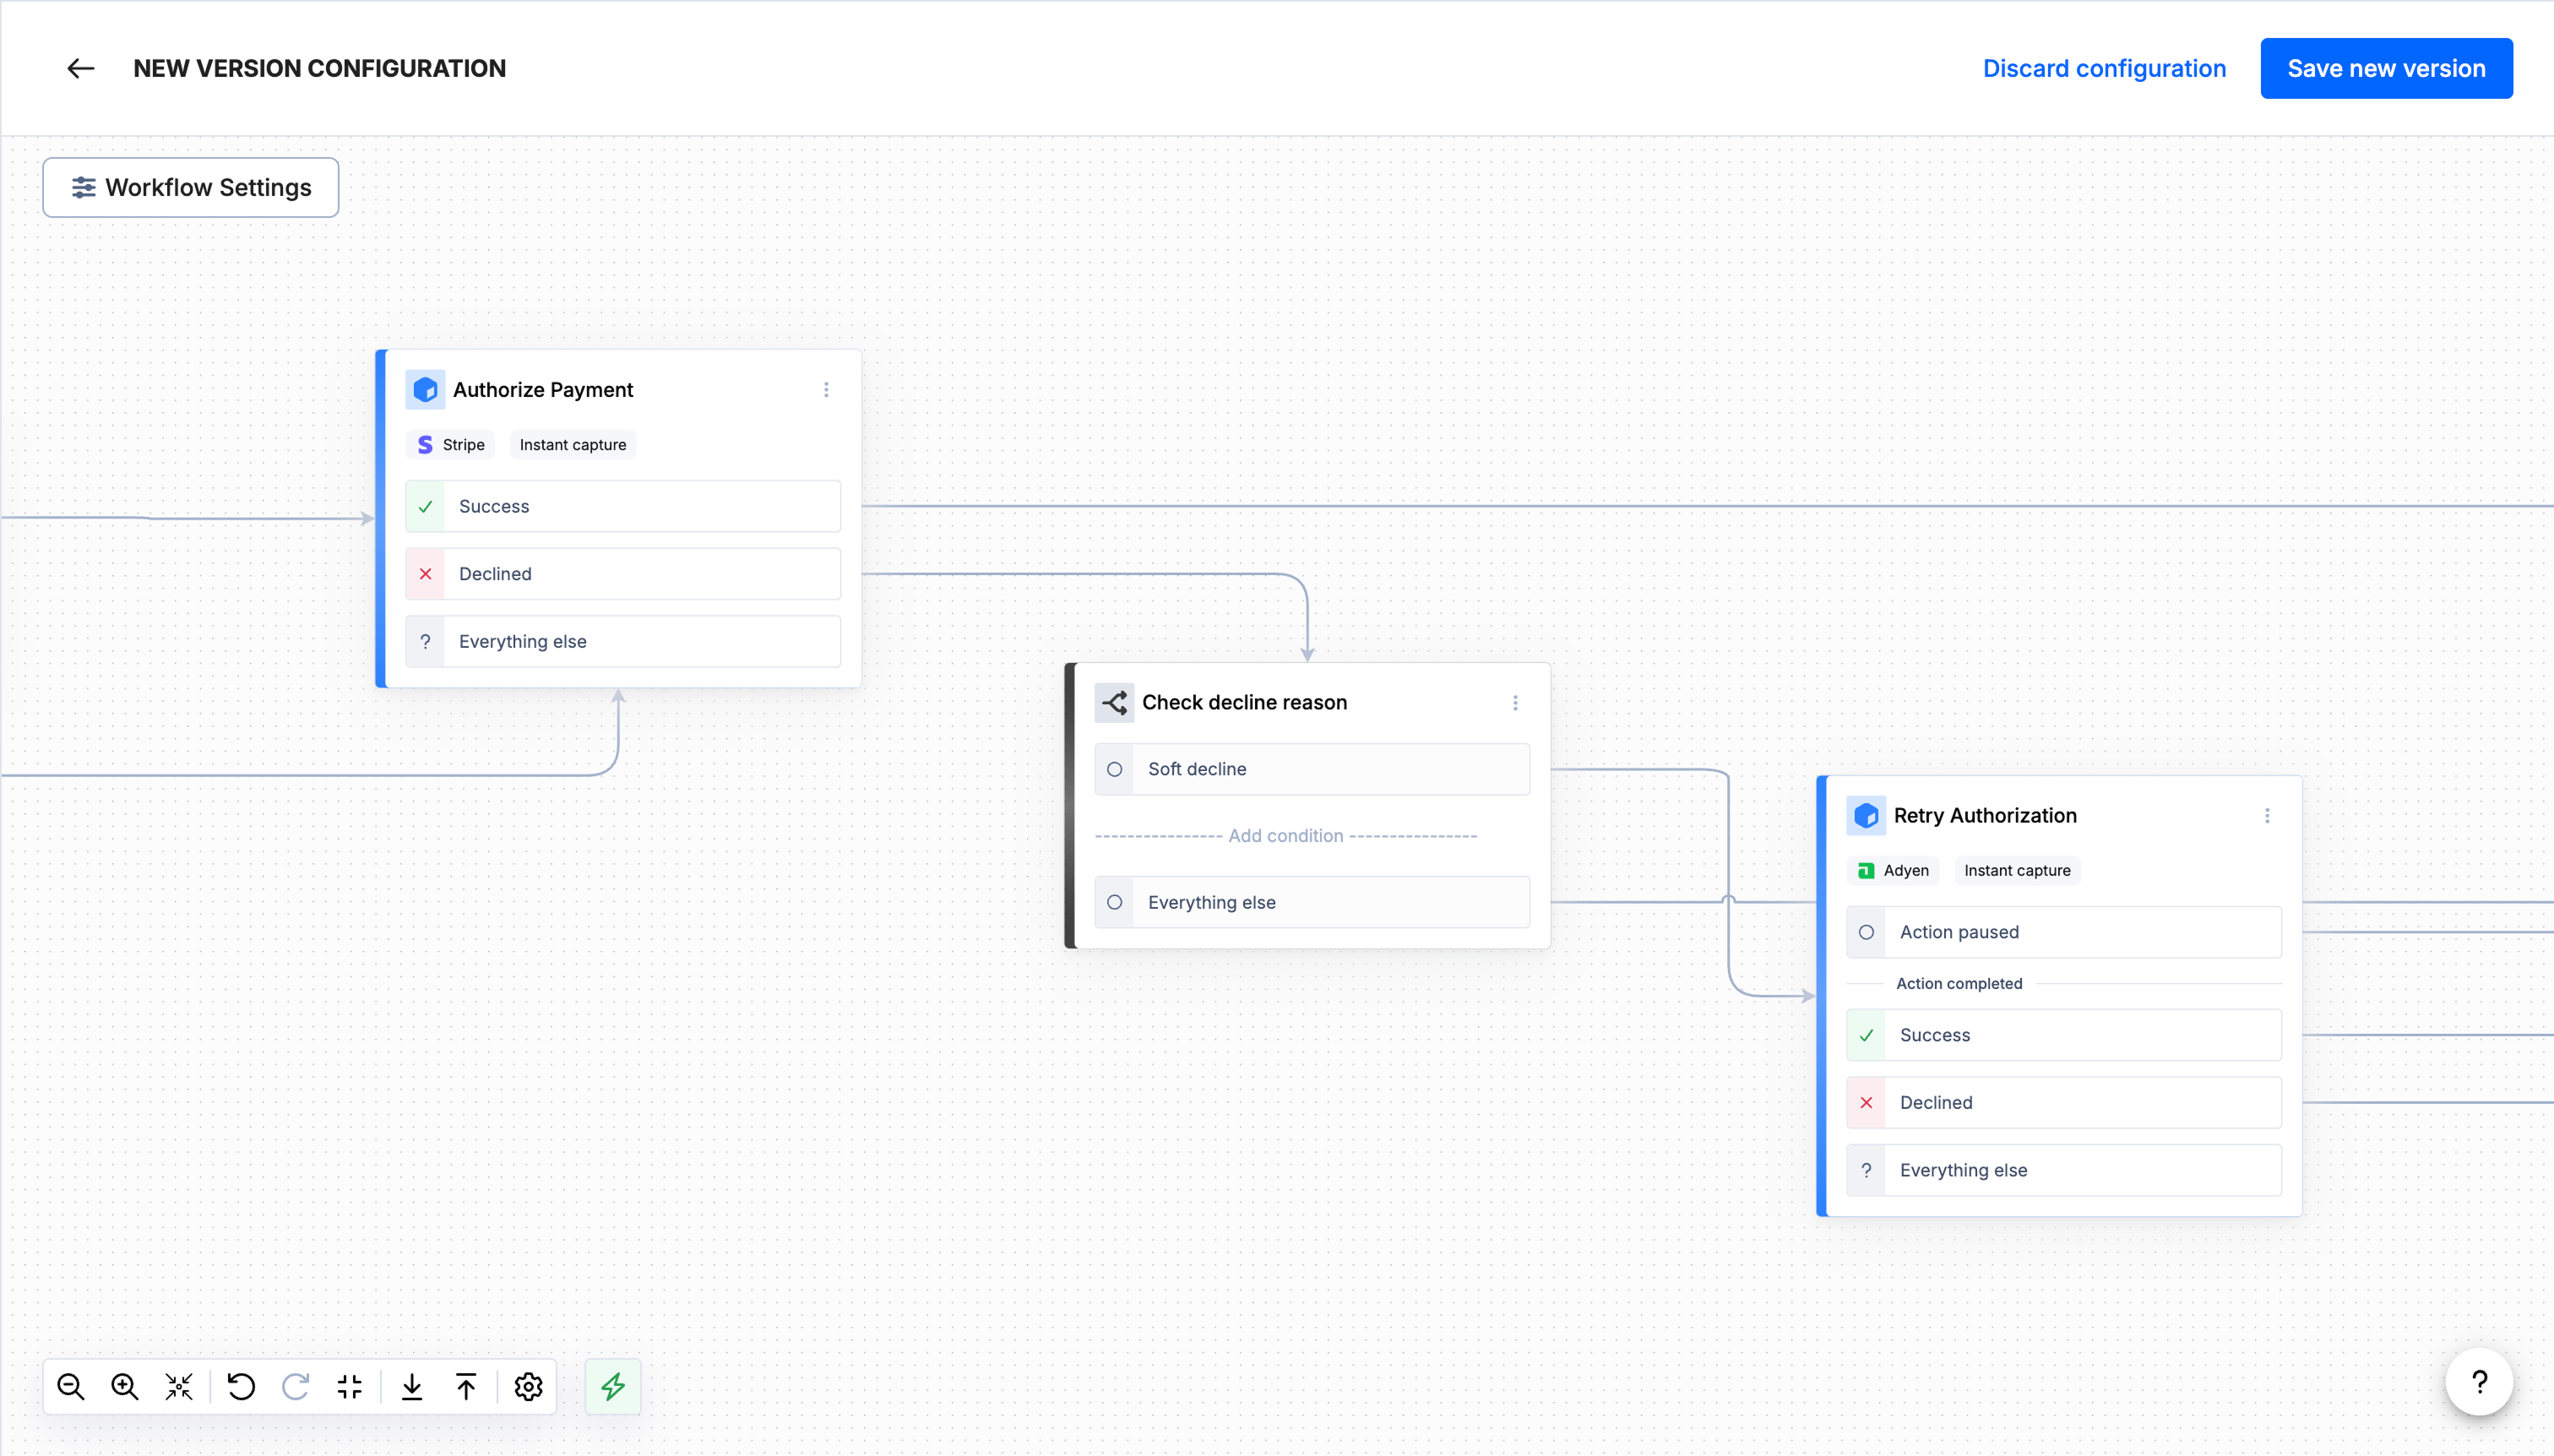Select the Soft decline condition
This screenshot has height=1456, width=2554.
[x=1311, y=769]
